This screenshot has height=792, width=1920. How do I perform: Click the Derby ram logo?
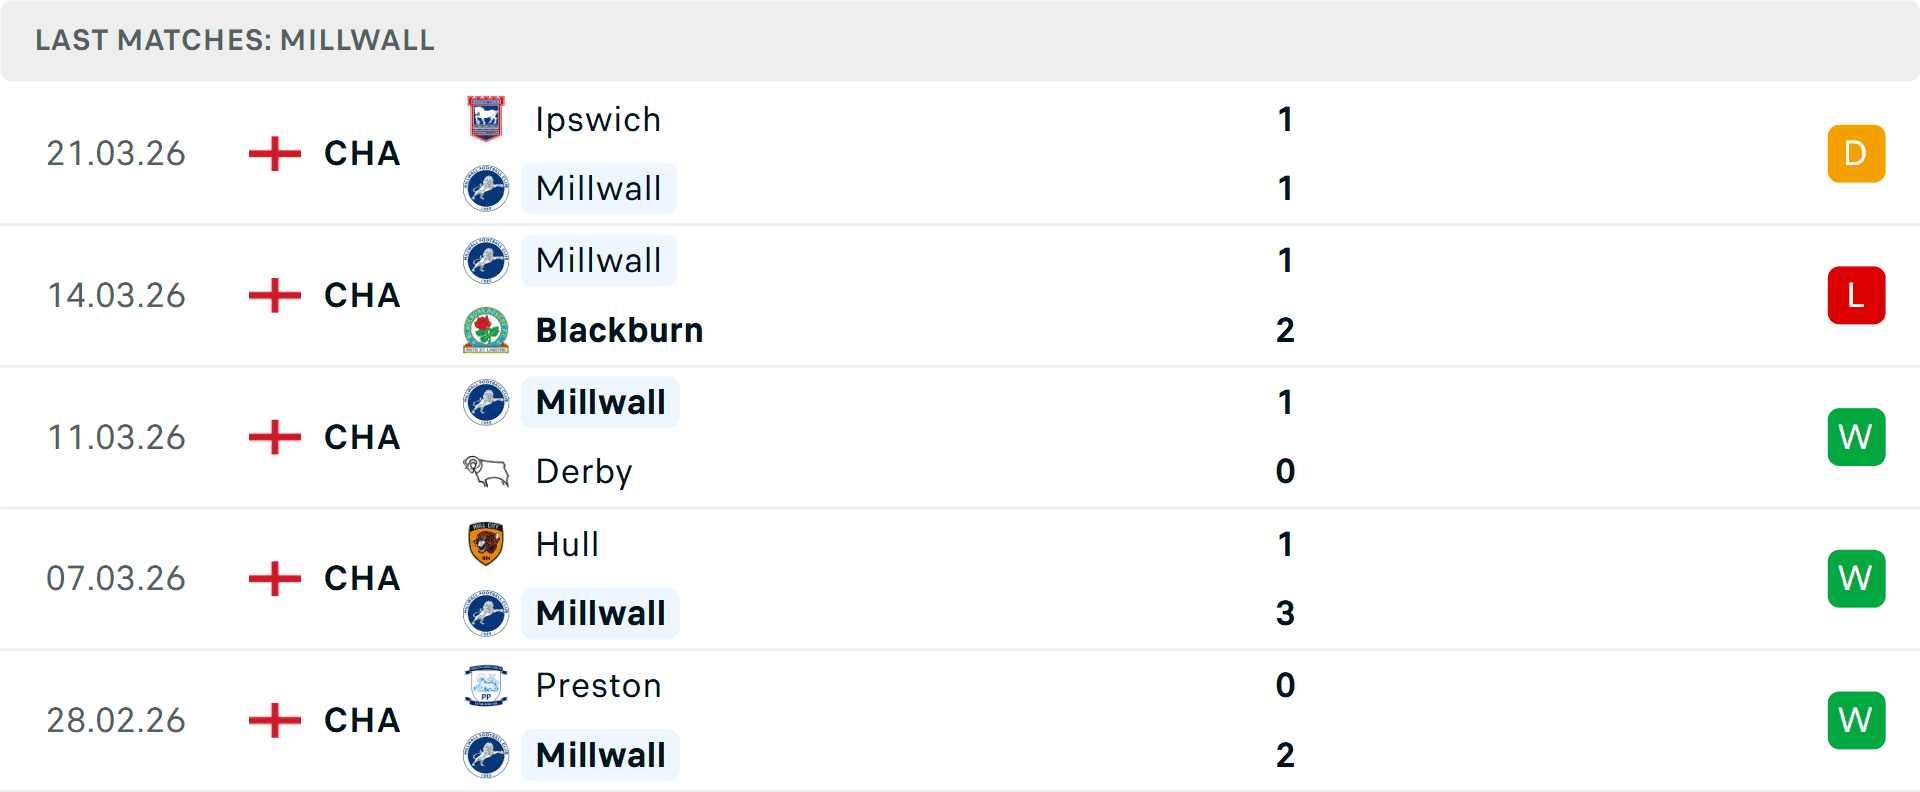coord(485,471)
